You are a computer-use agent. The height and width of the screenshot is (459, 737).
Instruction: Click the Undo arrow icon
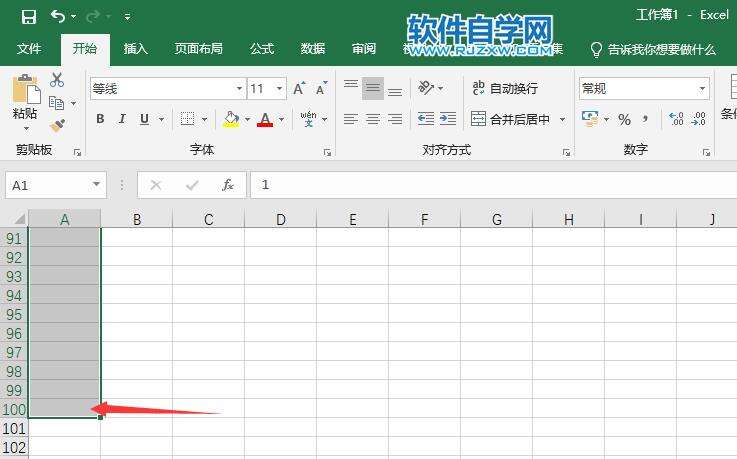[57, 16]
